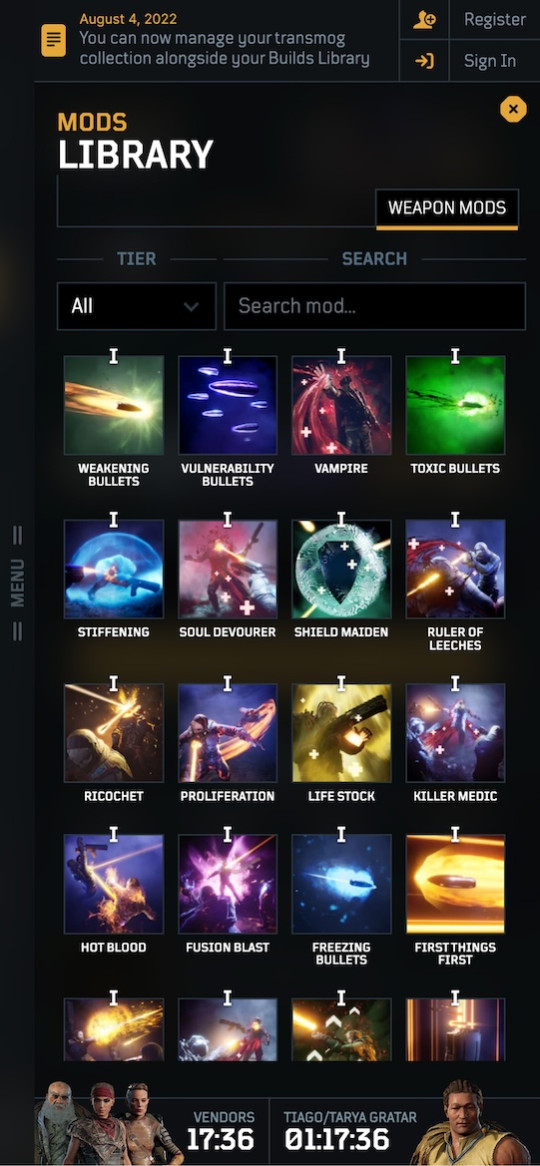Image resolution: width=540 pixels, height=1166 pixels.
Task: Pick the First Things First mod
Action: click(455, 884)
